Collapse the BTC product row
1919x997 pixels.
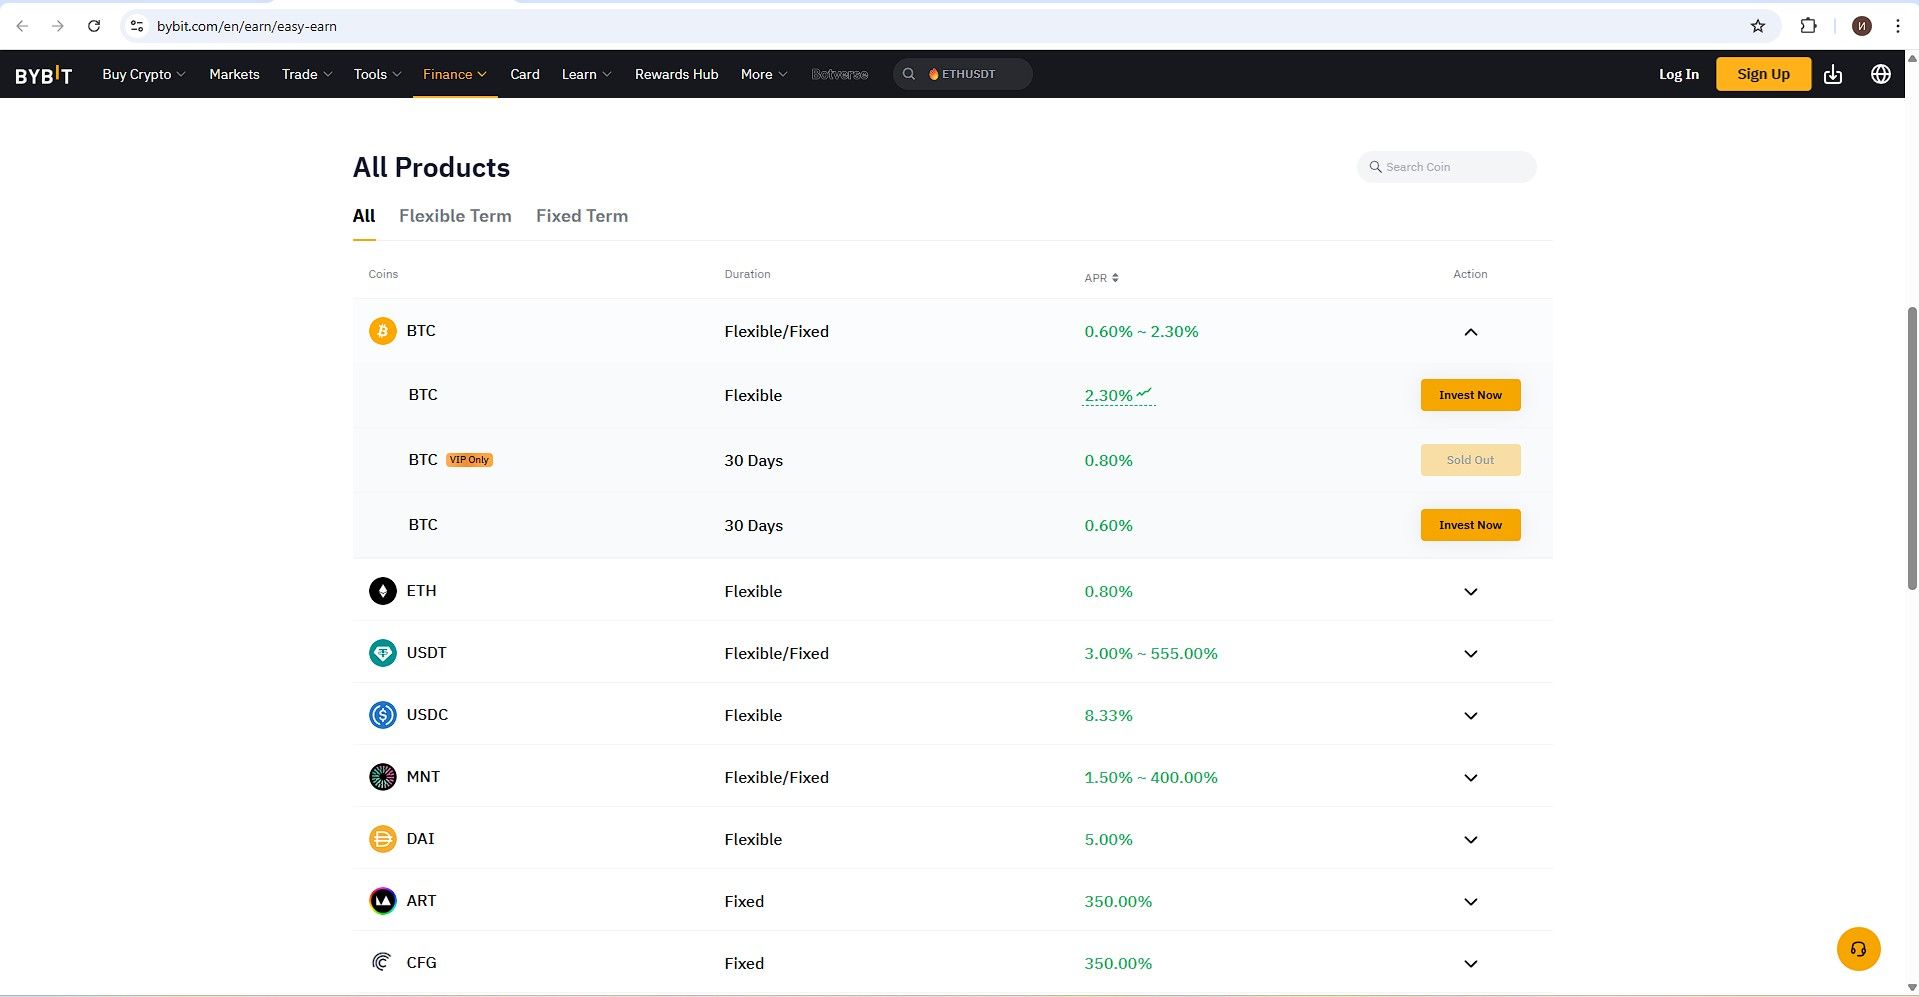tap(1470, 332)
